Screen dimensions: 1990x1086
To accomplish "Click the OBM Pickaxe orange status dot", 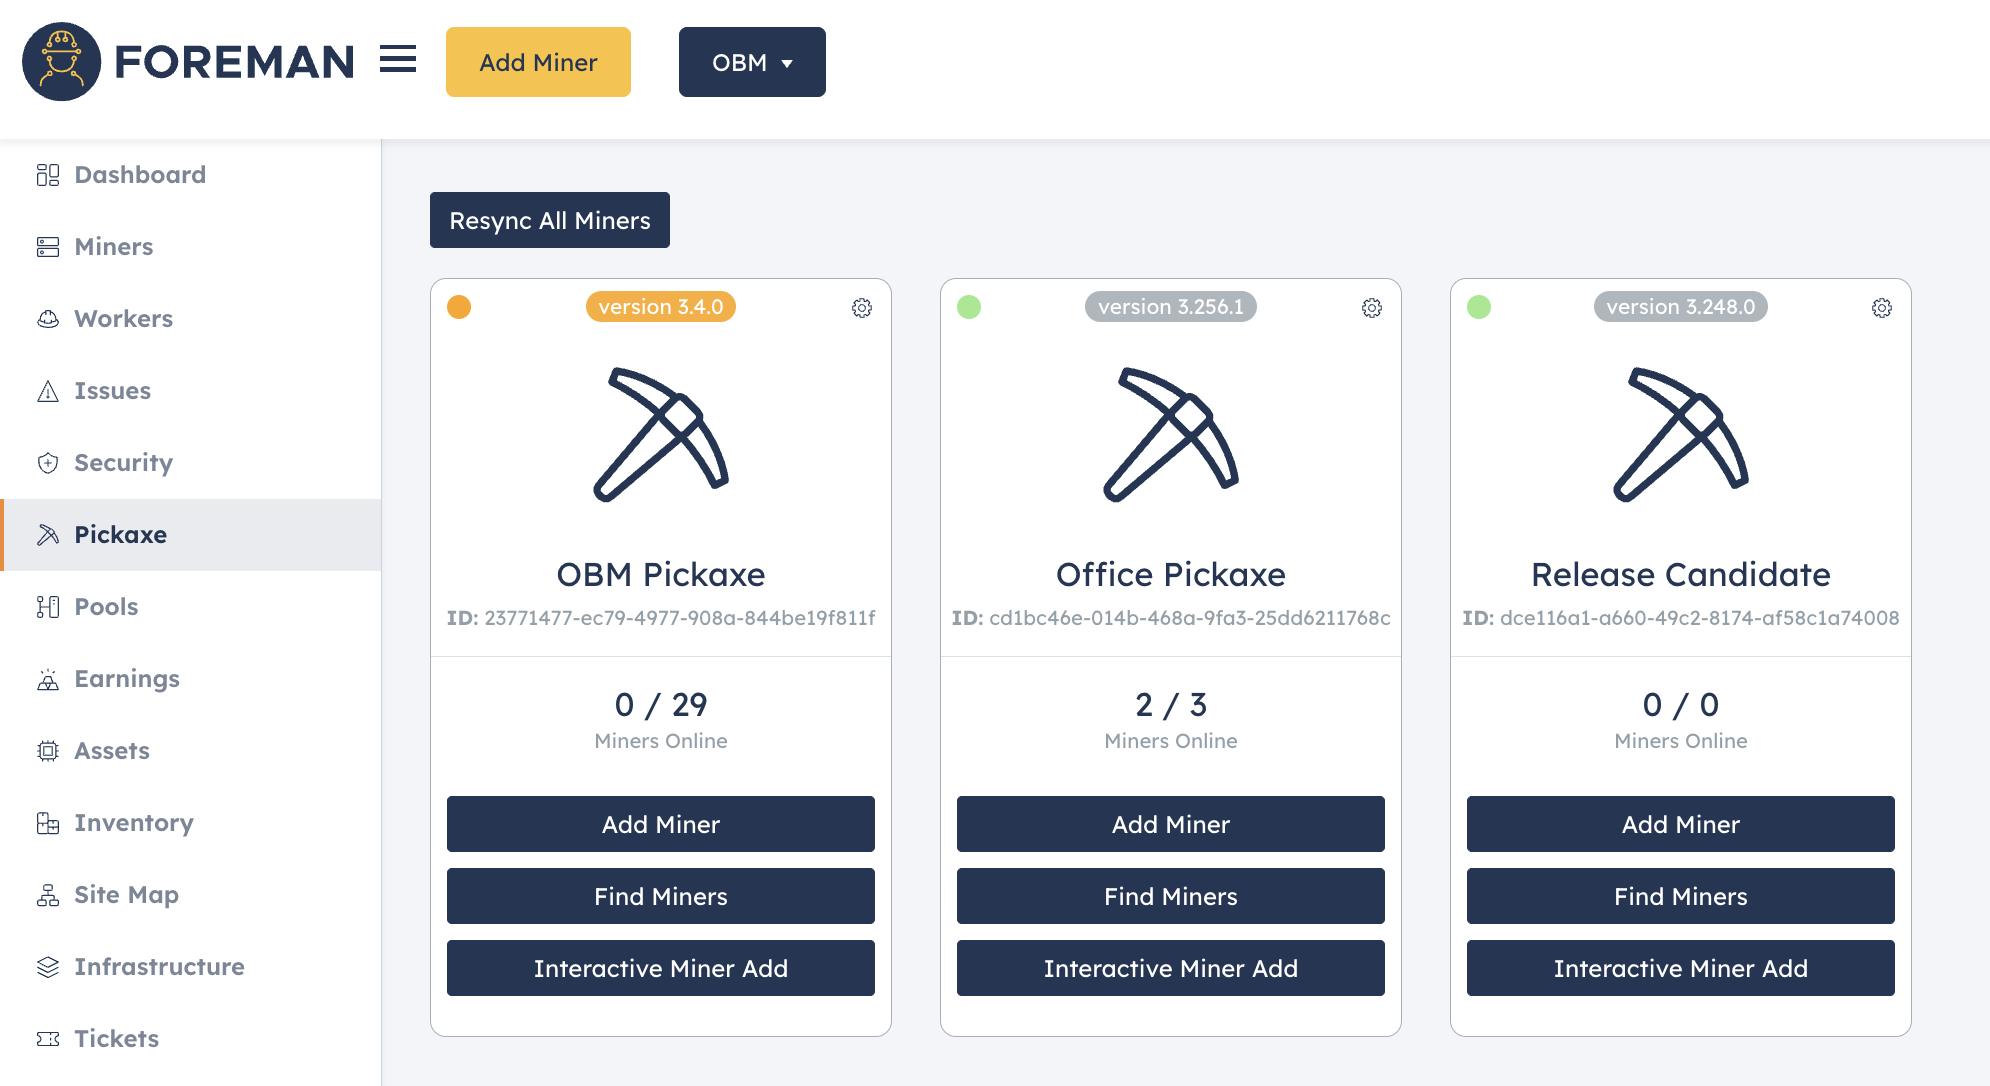I will (x=459, y=307).
